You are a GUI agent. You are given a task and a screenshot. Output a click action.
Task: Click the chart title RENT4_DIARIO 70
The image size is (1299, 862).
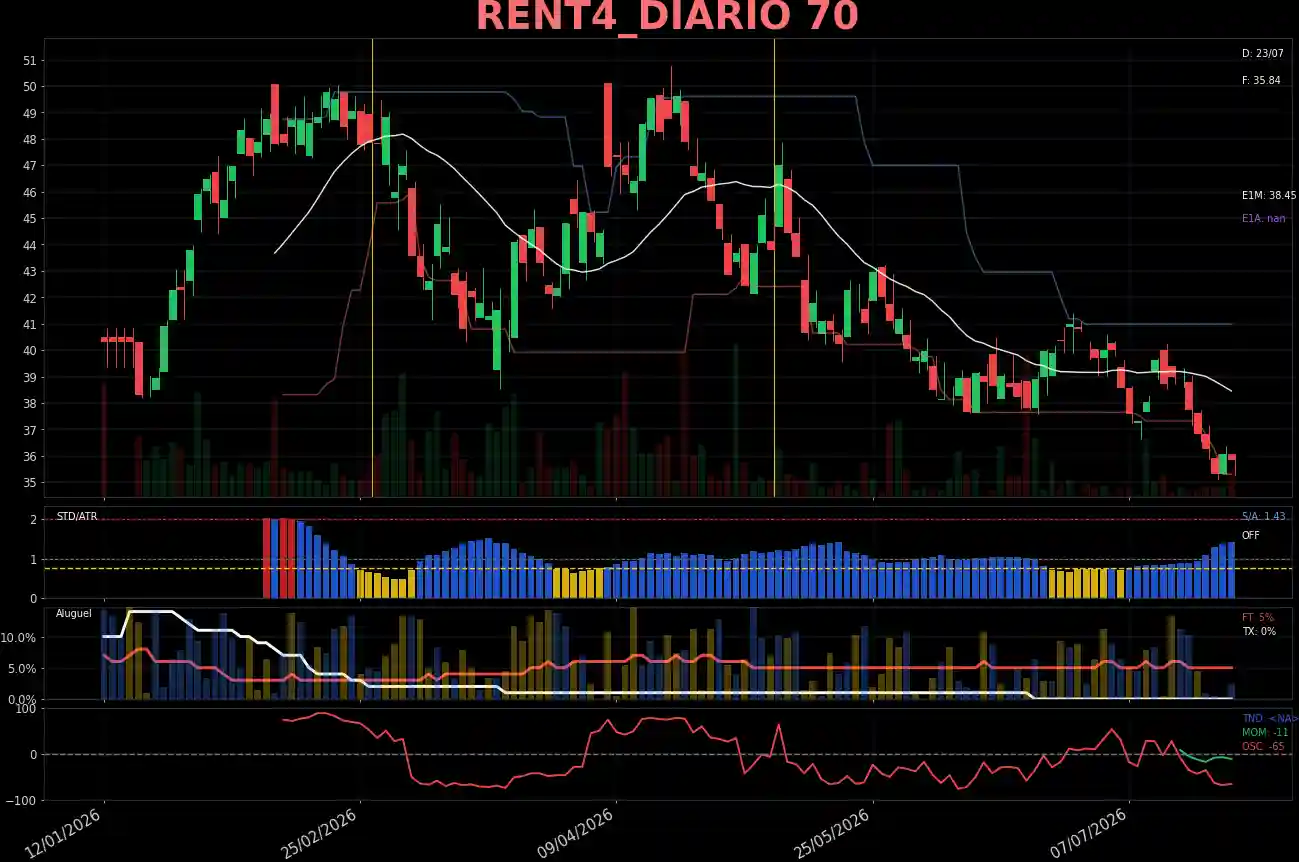click(x=667, y=18)
